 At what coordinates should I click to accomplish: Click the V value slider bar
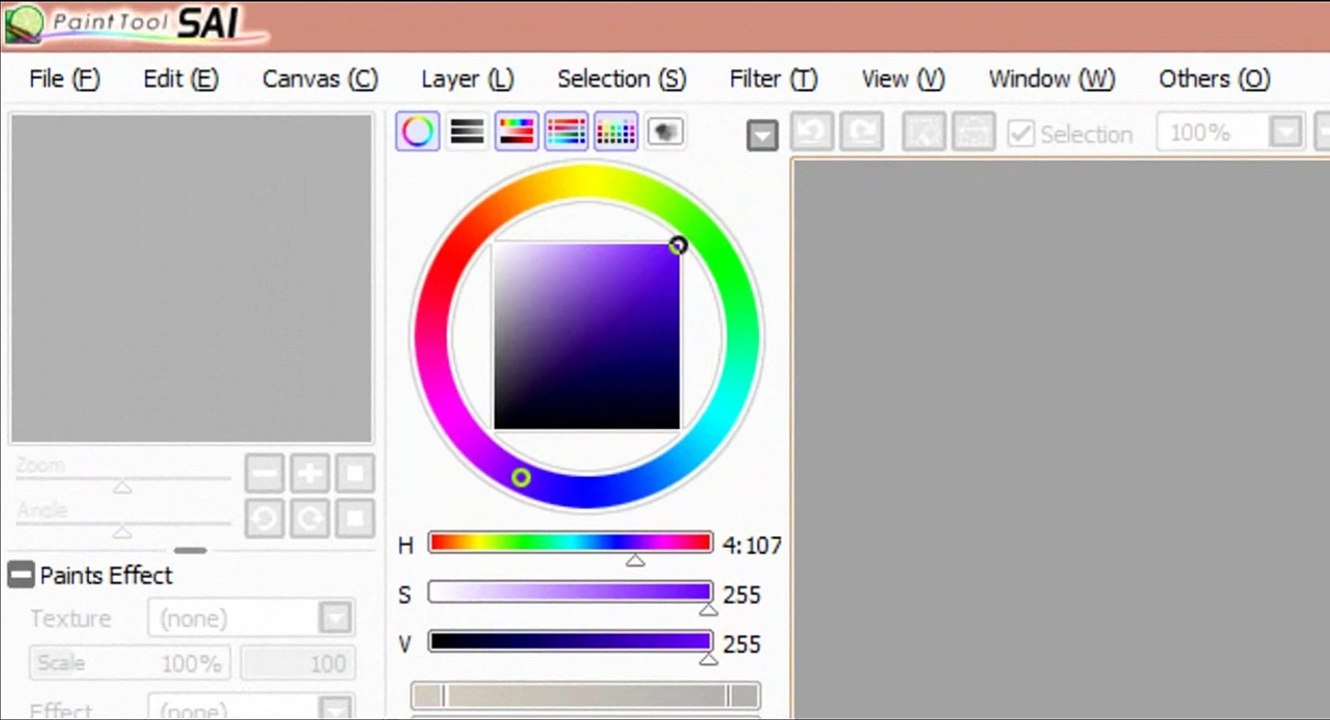(570, 642)
